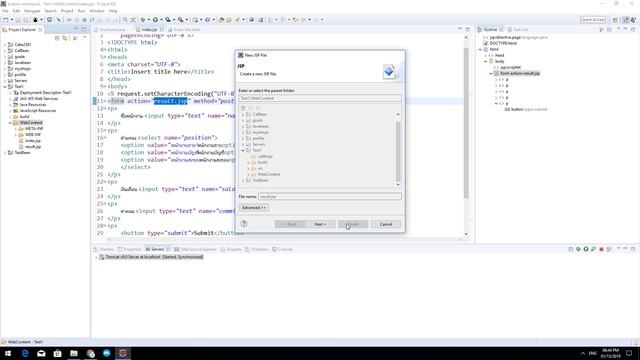Click the green Run toolbar icon

tap(155, 20)
